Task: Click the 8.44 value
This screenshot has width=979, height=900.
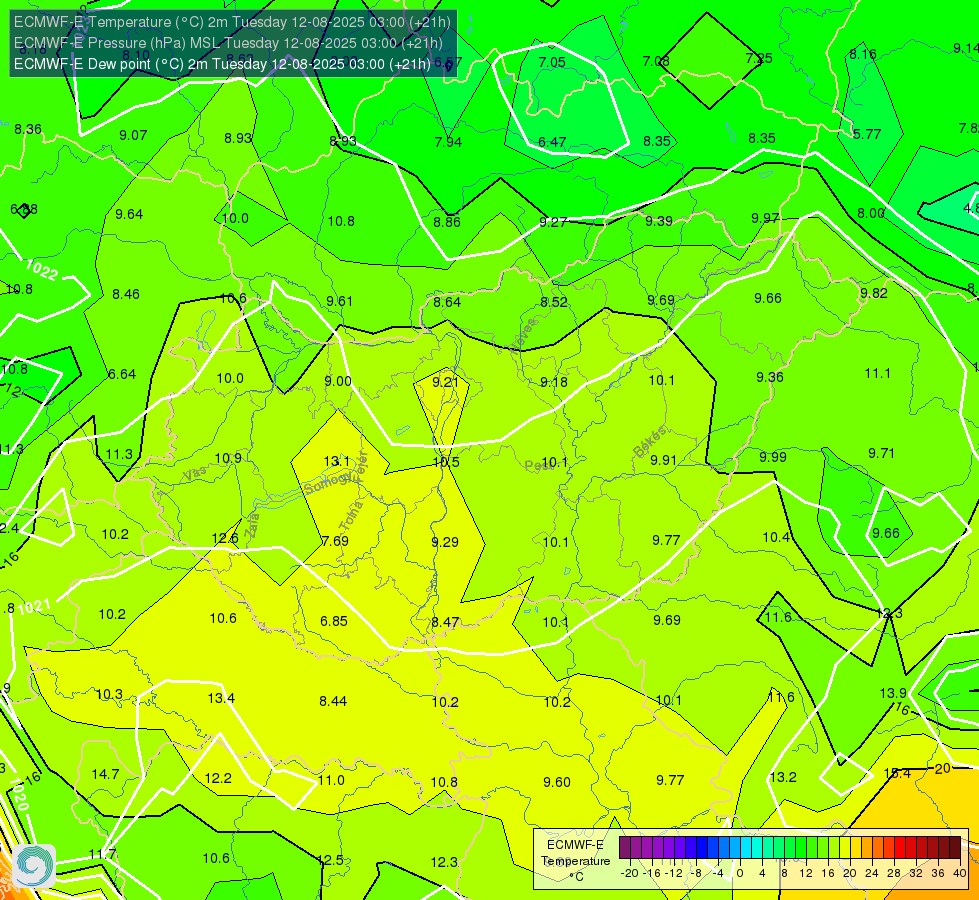Action: click(x=333, y=701)
